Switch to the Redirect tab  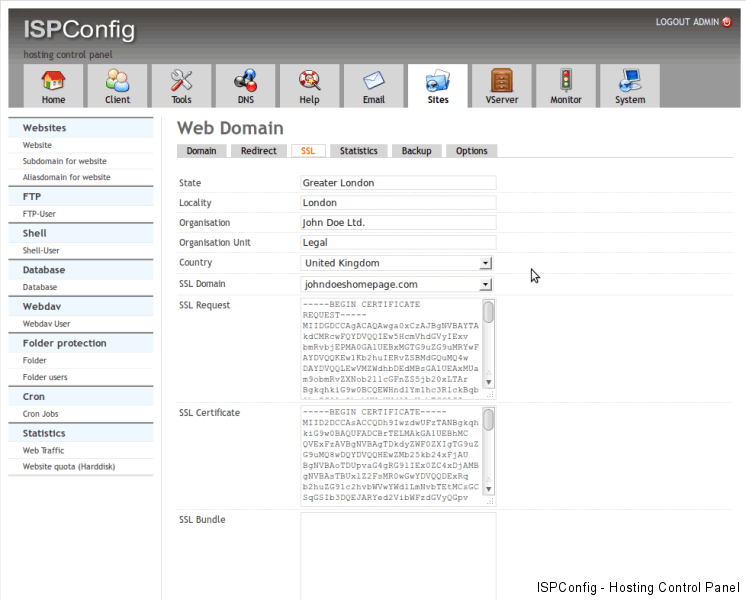click(258, 151)
